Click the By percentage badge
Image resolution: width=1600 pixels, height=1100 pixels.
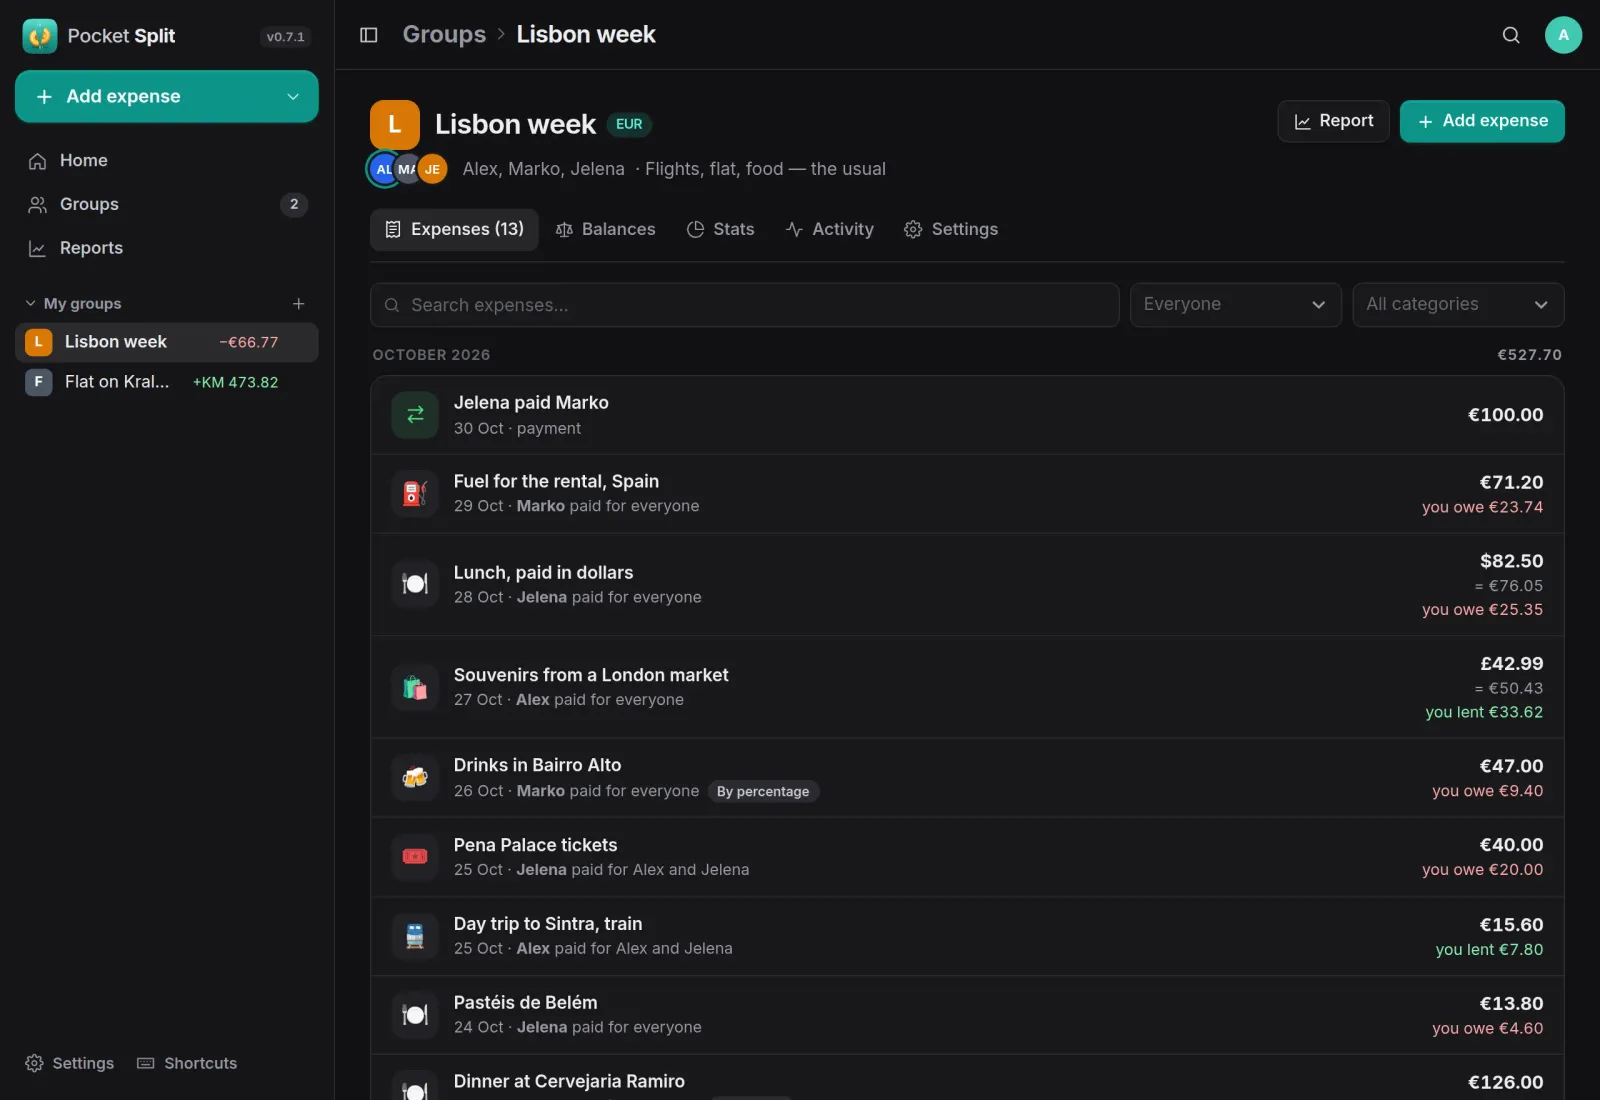pos(763,792)
